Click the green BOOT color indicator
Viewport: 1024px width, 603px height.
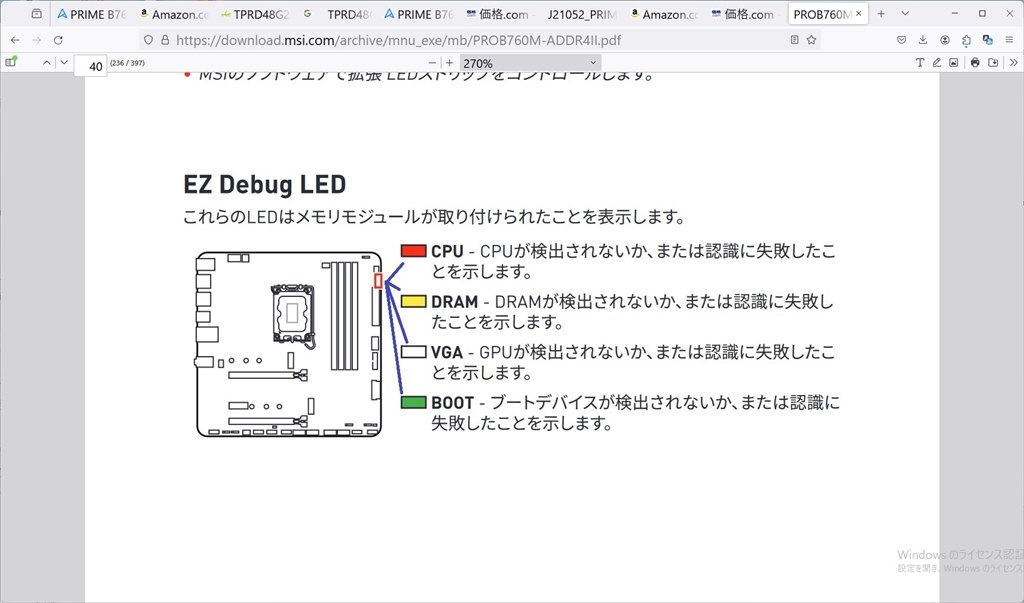(413, 402)
